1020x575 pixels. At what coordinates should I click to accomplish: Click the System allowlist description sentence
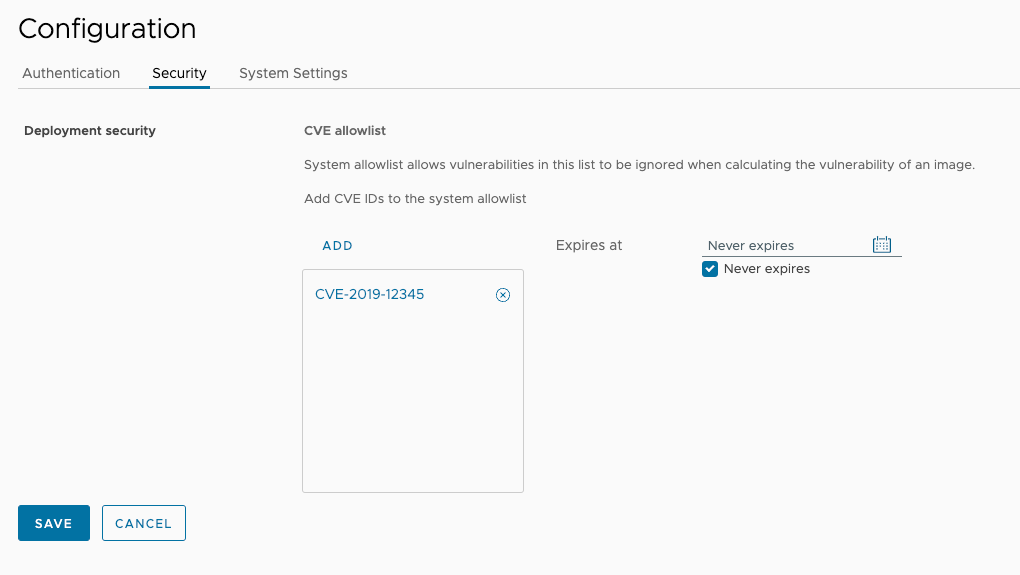pos(639,165)
